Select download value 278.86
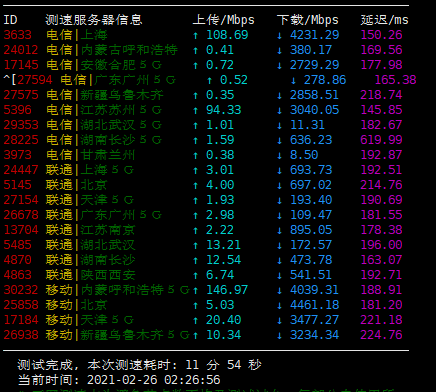 (325, 80)
